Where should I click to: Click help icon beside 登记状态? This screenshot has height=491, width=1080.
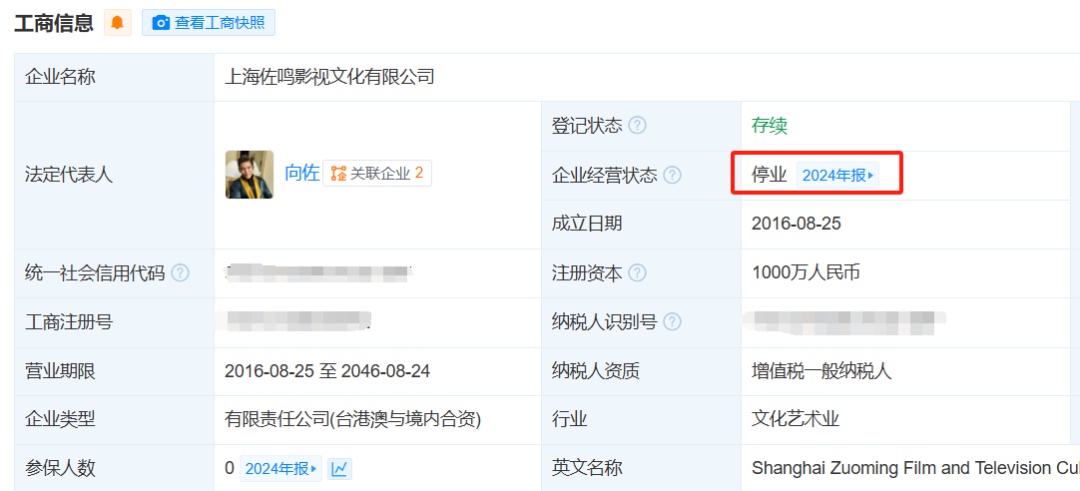pyautogui.click(x=637, y=126)
